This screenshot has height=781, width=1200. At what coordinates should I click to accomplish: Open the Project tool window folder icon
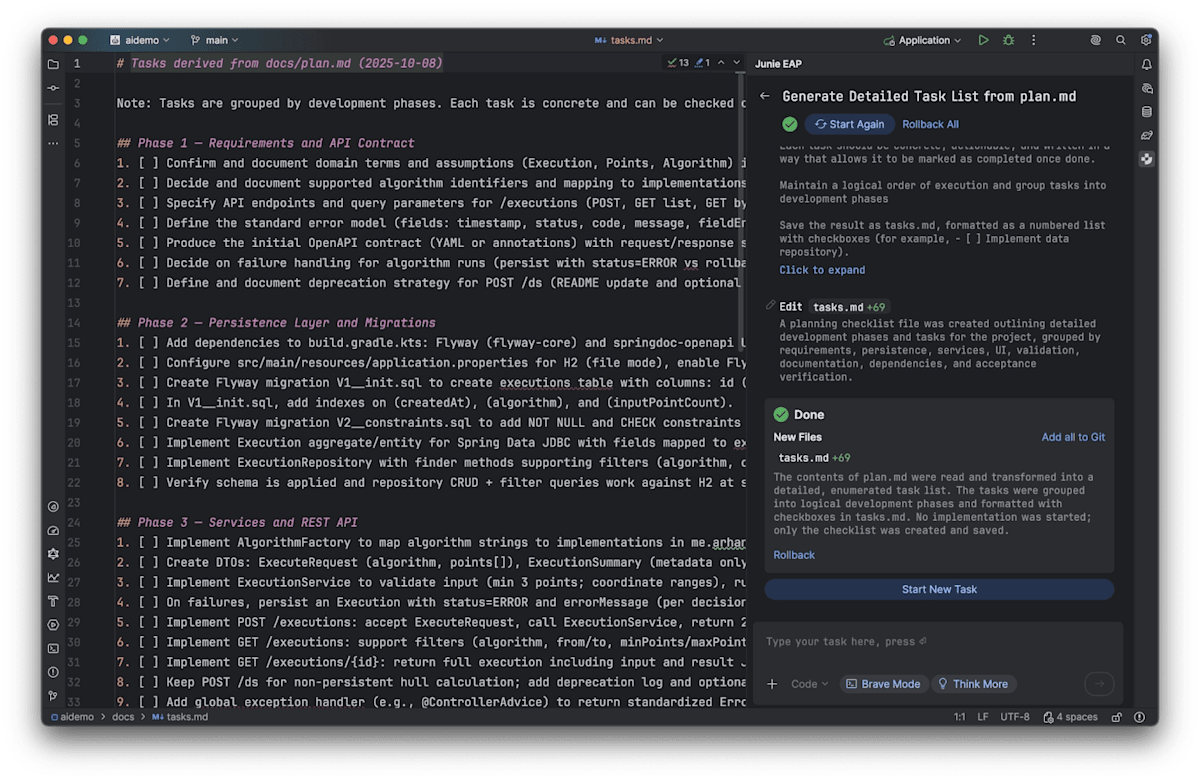tap(53, 64)
